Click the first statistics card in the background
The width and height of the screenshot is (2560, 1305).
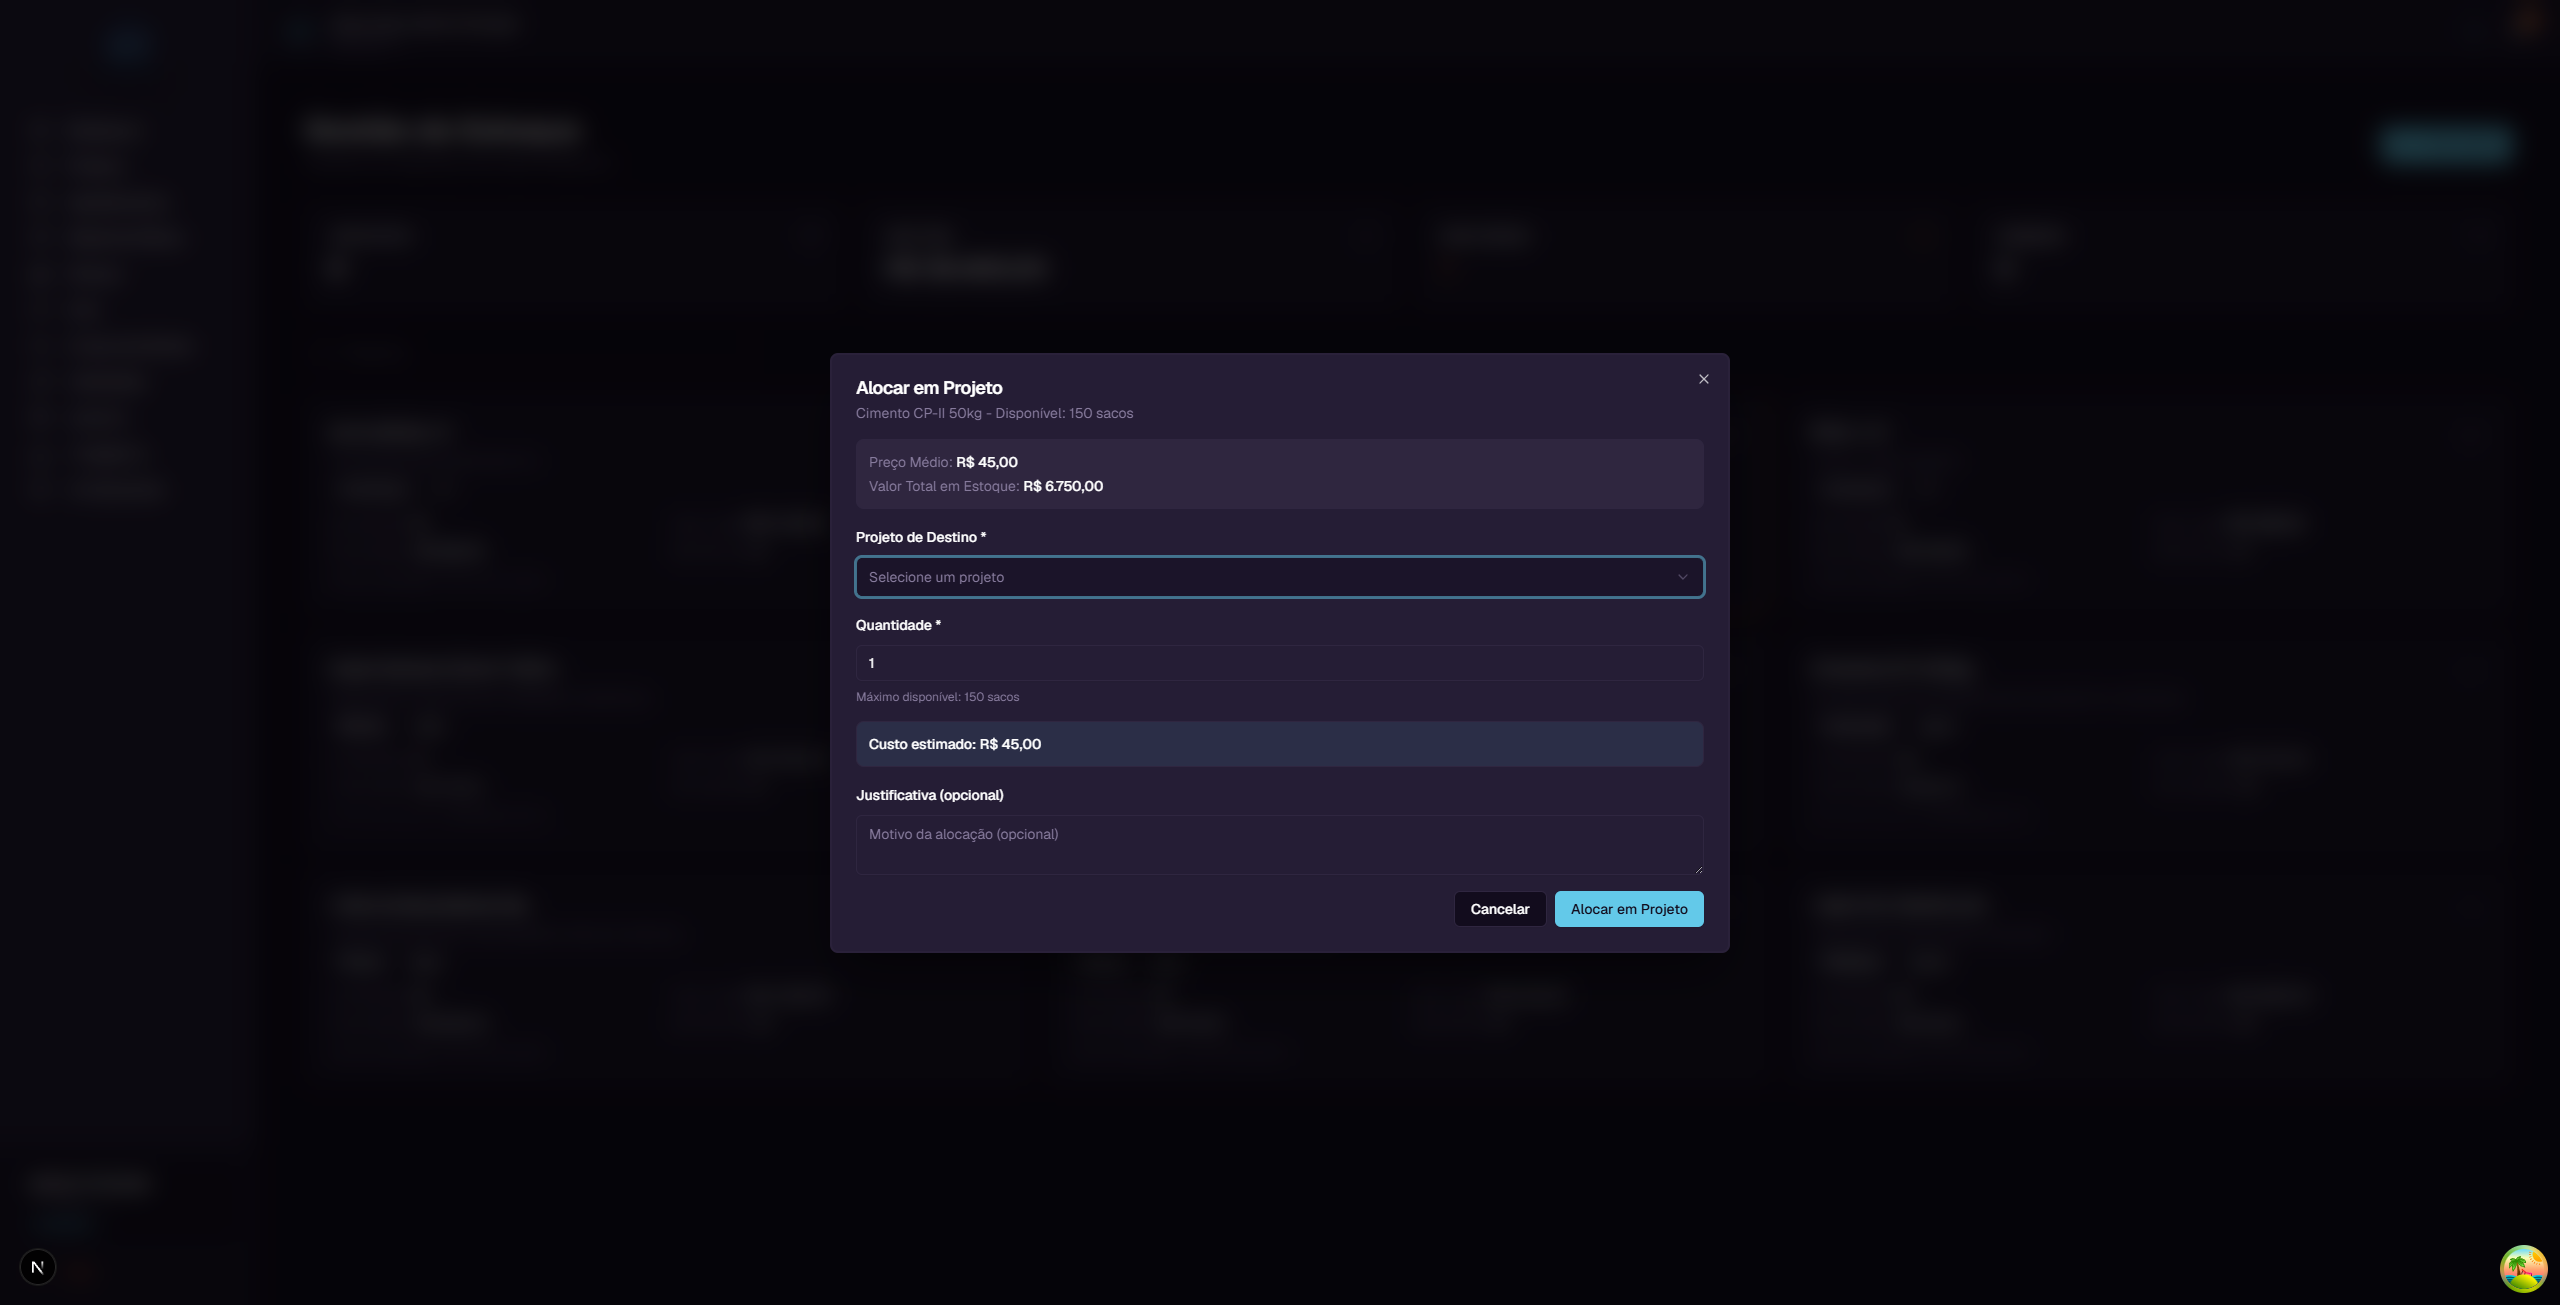coord(575,255)
